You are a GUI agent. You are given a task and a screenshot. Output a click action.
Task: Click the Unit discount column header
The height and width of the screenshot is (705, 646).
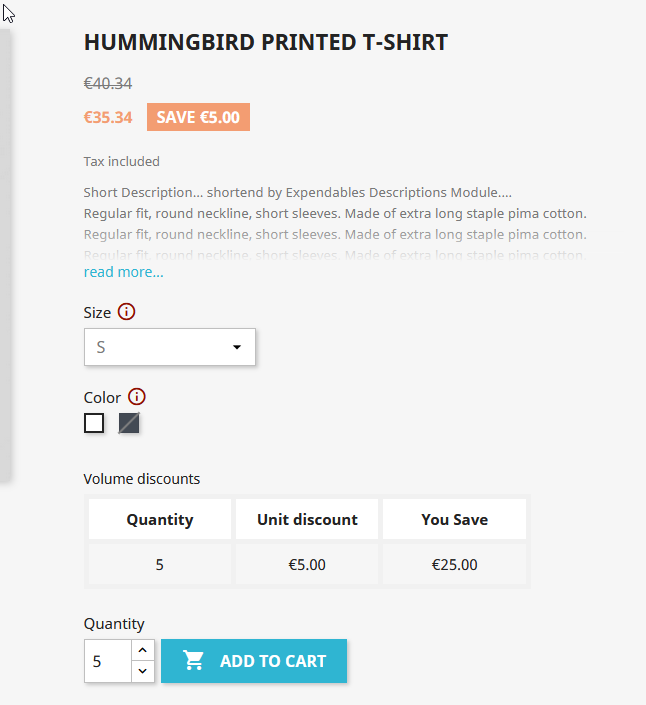coord(307,519)
